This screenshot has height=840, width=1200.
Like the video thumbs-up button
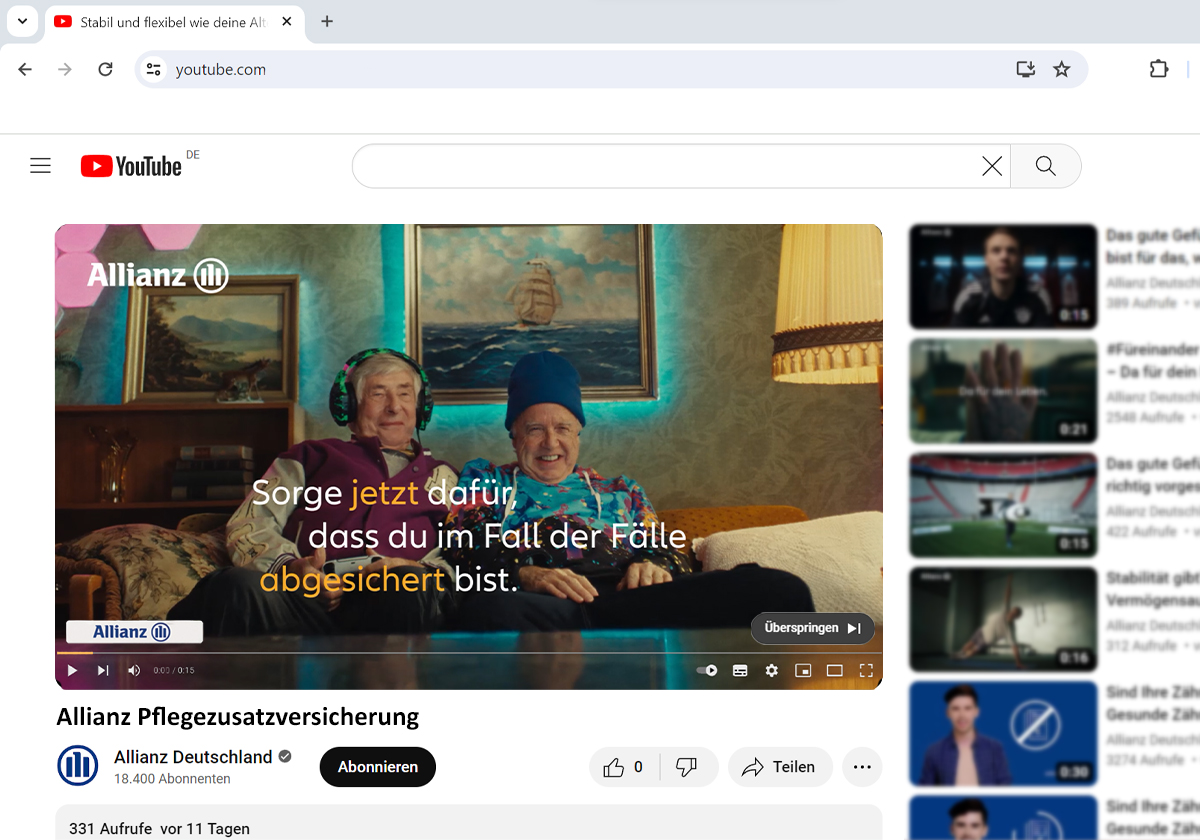[x=622, y=767]
